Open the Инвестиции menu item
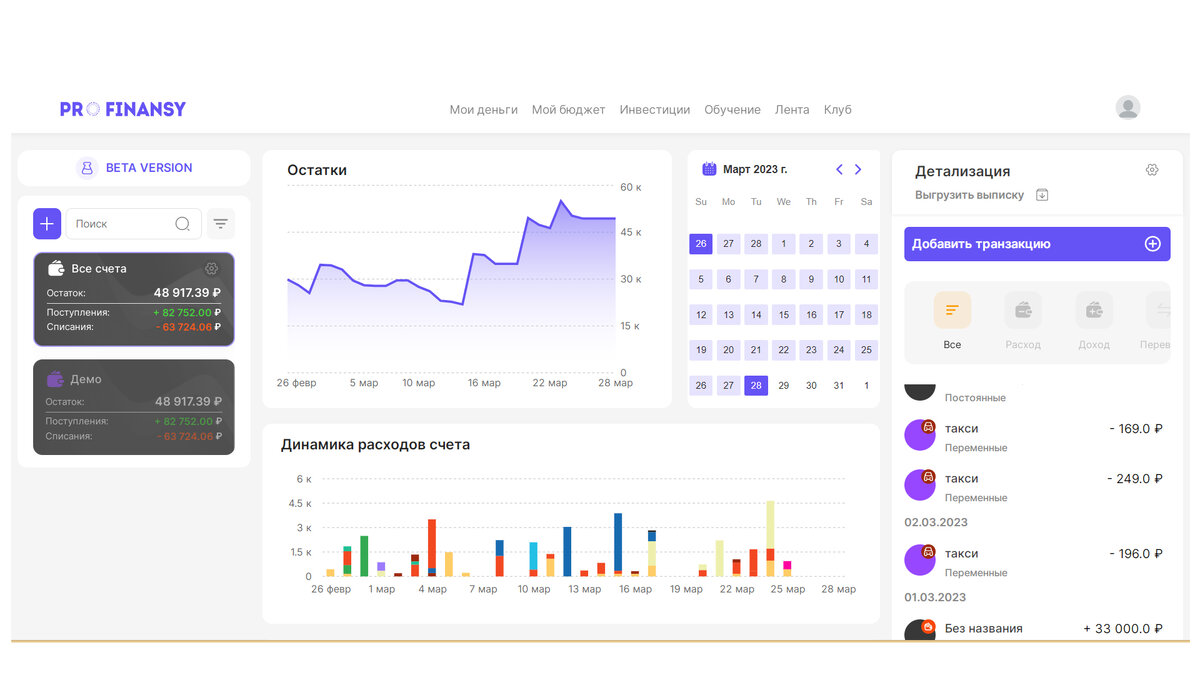 [x=655, y=110]
